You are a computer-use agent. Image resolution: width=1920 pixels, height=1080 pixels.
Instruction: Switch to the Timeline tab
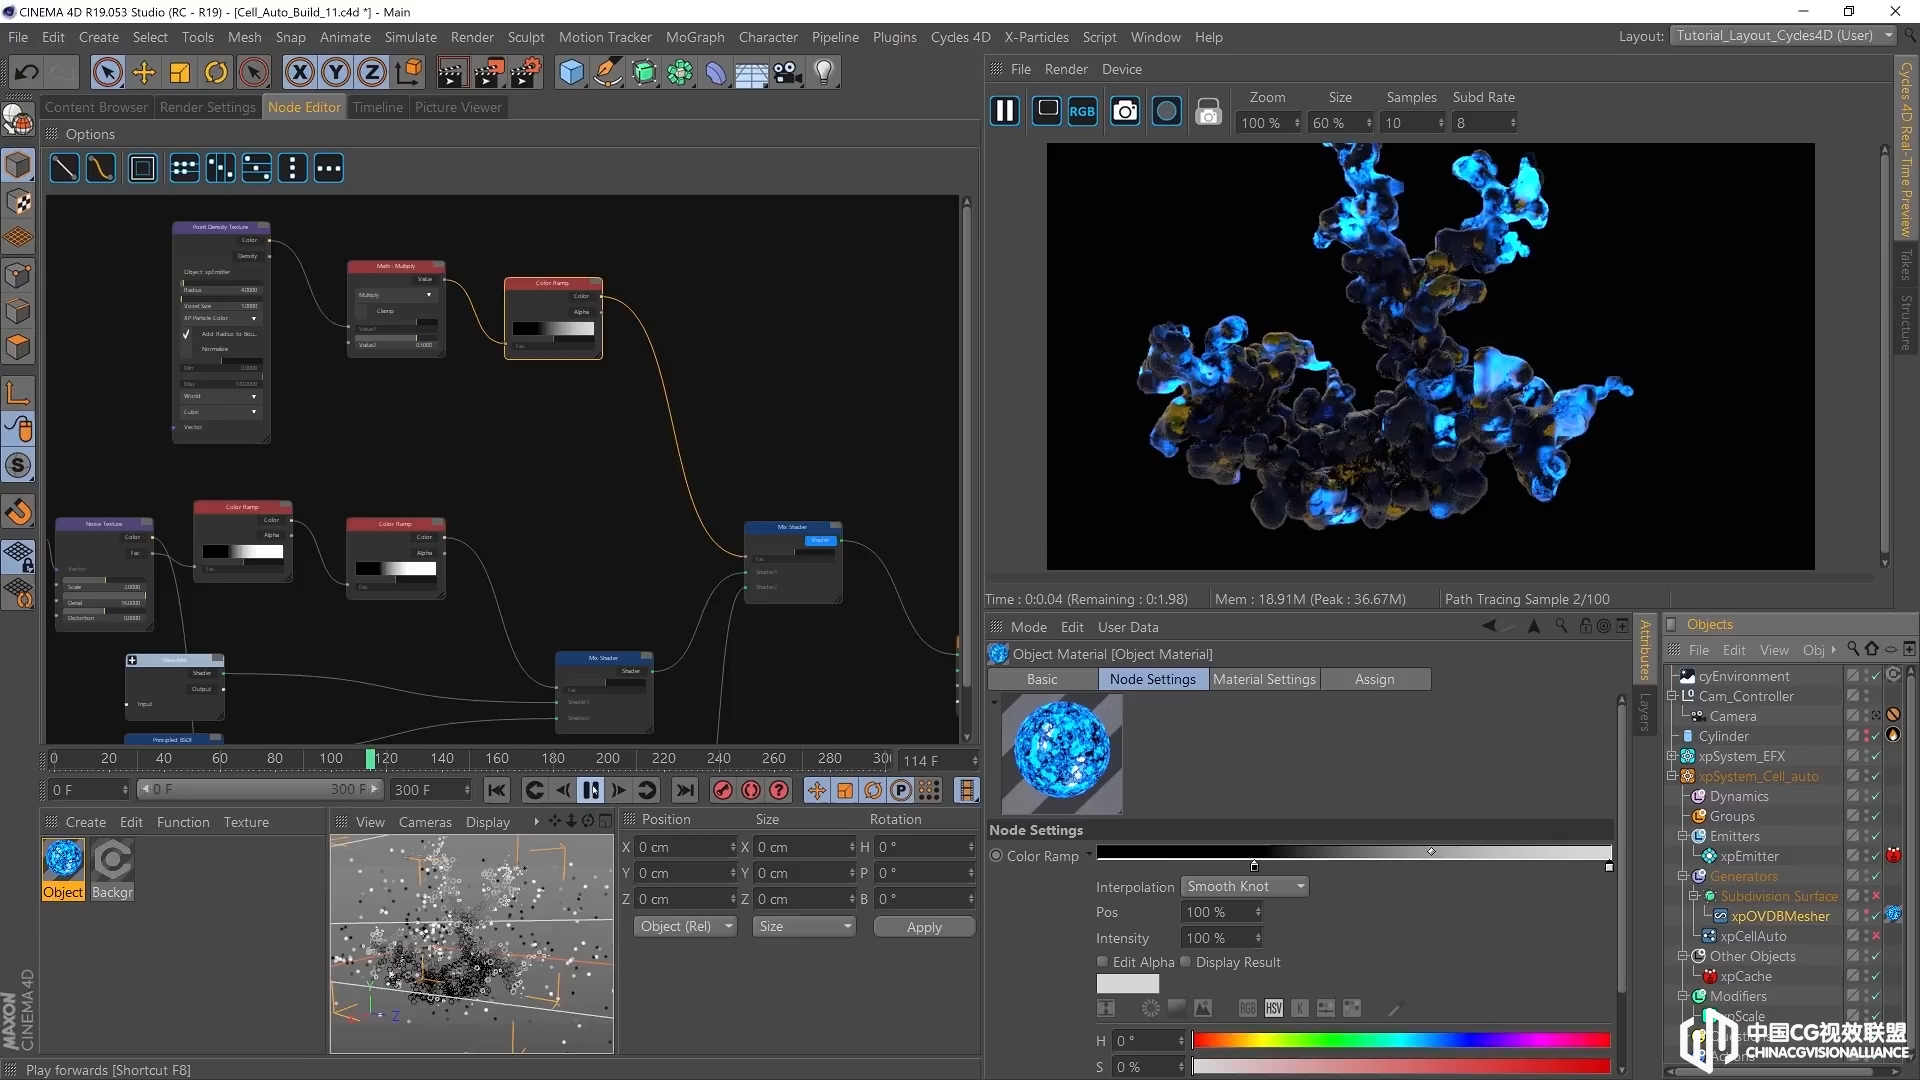coord(378,107)
